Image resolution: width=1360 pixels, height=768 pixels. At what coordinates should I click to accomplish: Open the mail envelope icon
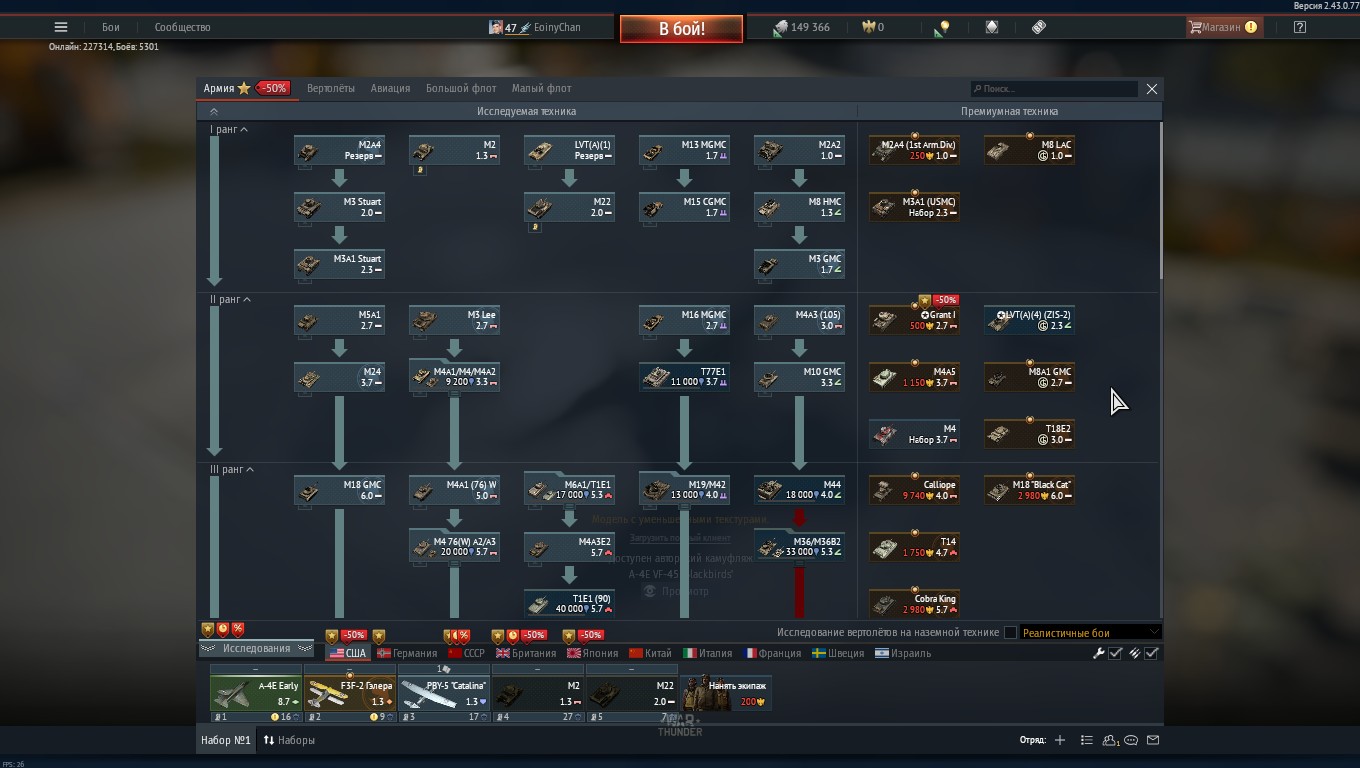tap(1153, 740)
